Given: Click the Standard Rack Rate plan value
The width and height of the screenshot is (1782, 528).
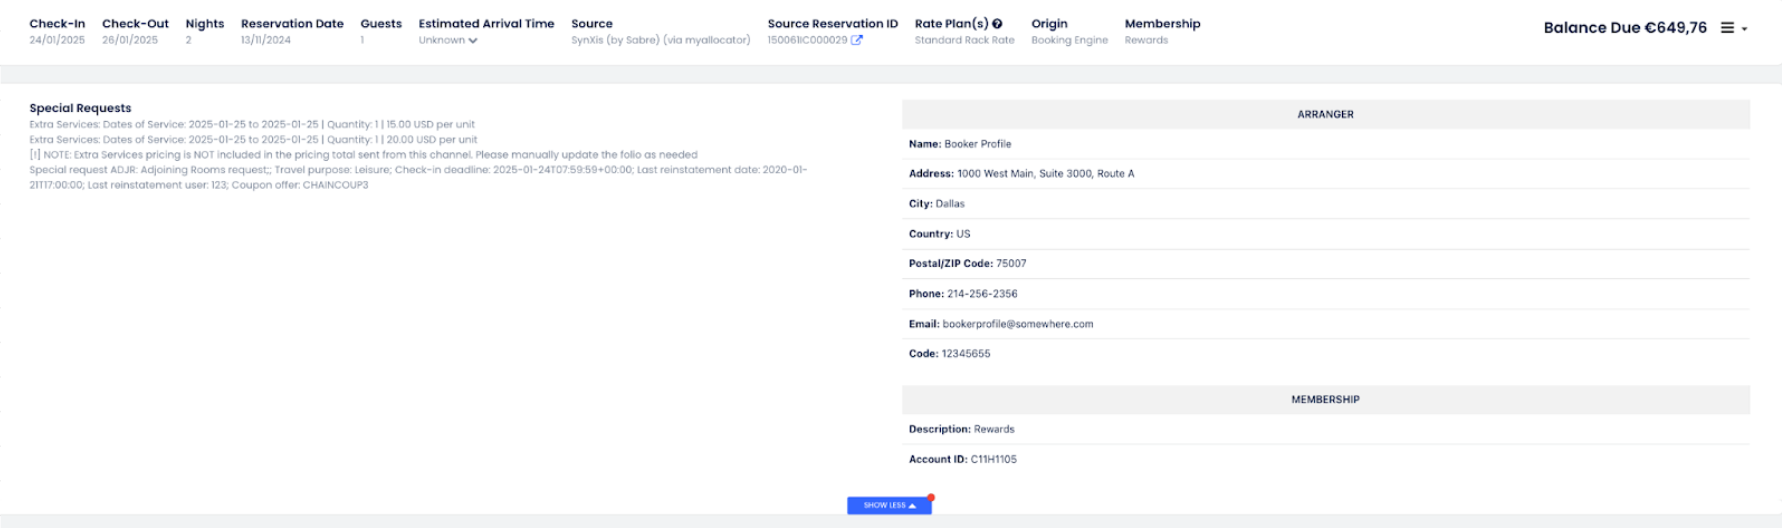Looking at the screenshot, I should [964, 40].
